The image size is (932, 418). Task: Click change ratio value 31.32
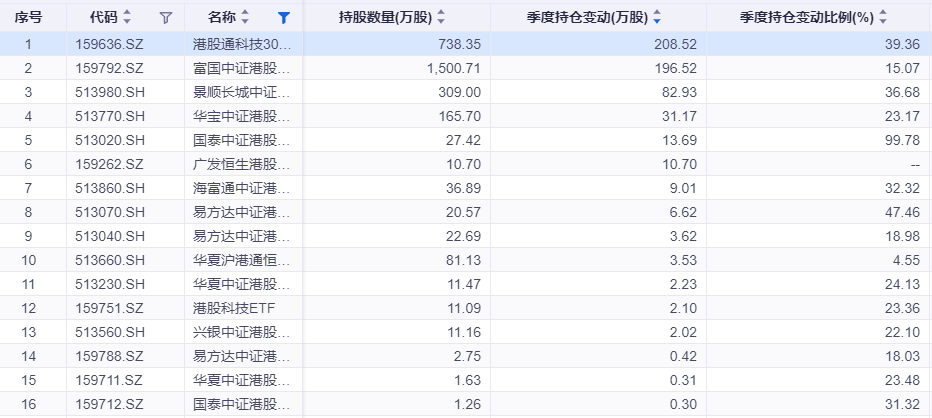tap(902, 404)
